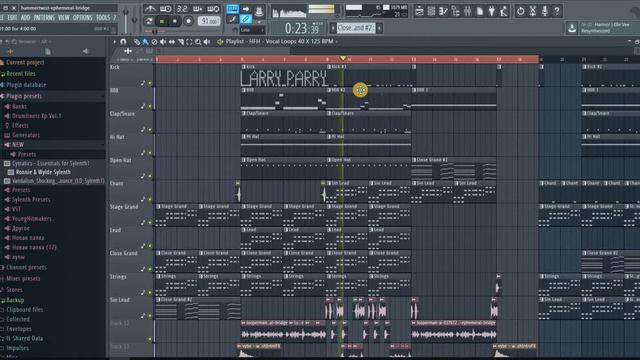
Task: Expand the YoungHitmakers folder
Action: [31, 219]
